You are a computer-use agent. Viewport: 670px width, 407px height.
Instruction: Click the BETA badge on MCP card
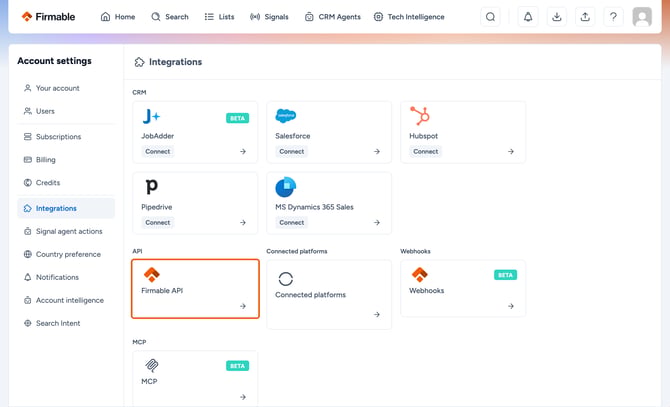coord(238,366)
